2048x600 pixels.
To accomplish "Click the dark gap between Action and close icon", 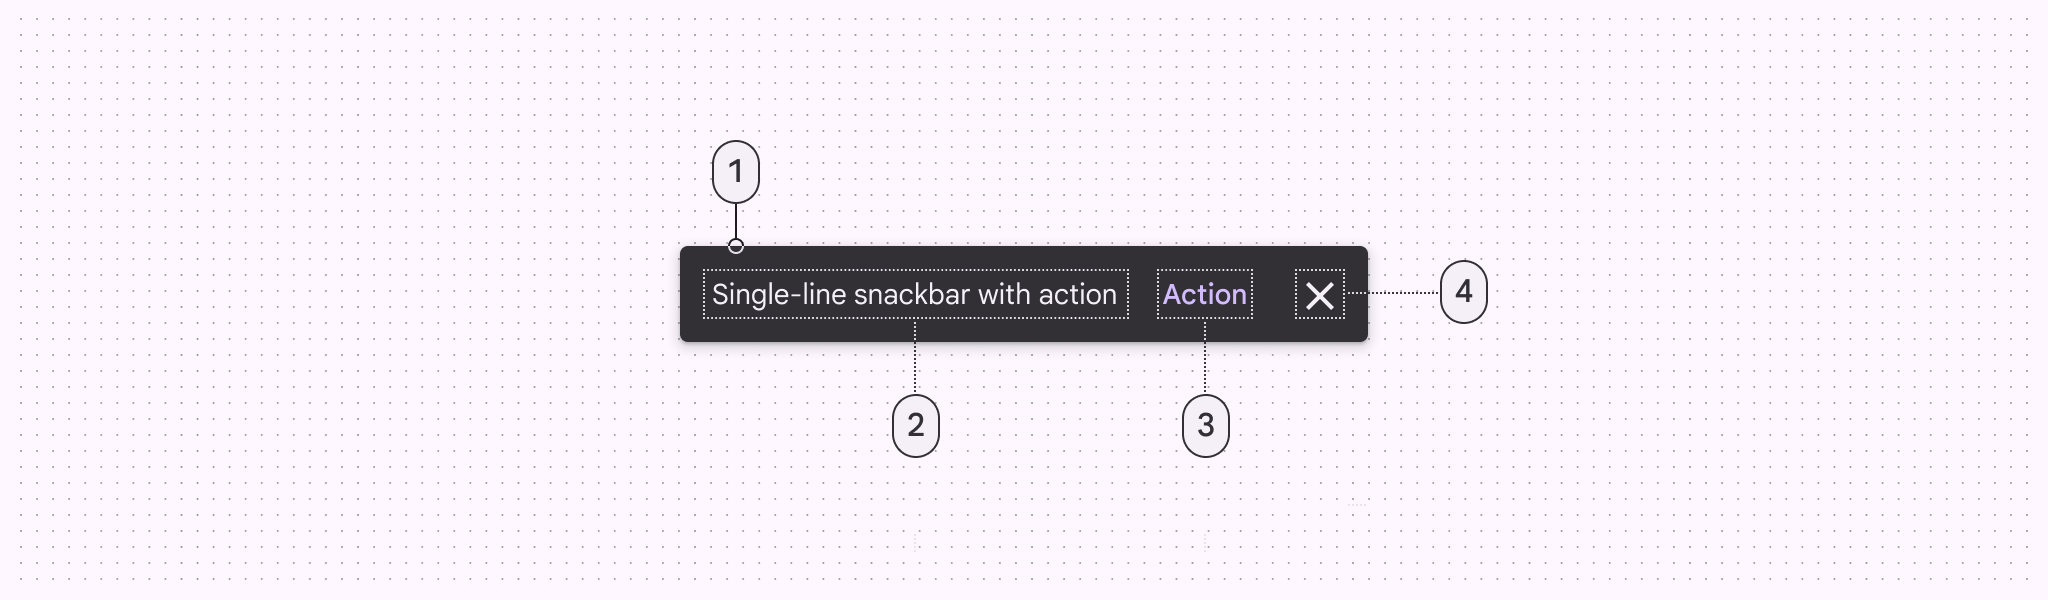I will click(x=1274, y=295).
